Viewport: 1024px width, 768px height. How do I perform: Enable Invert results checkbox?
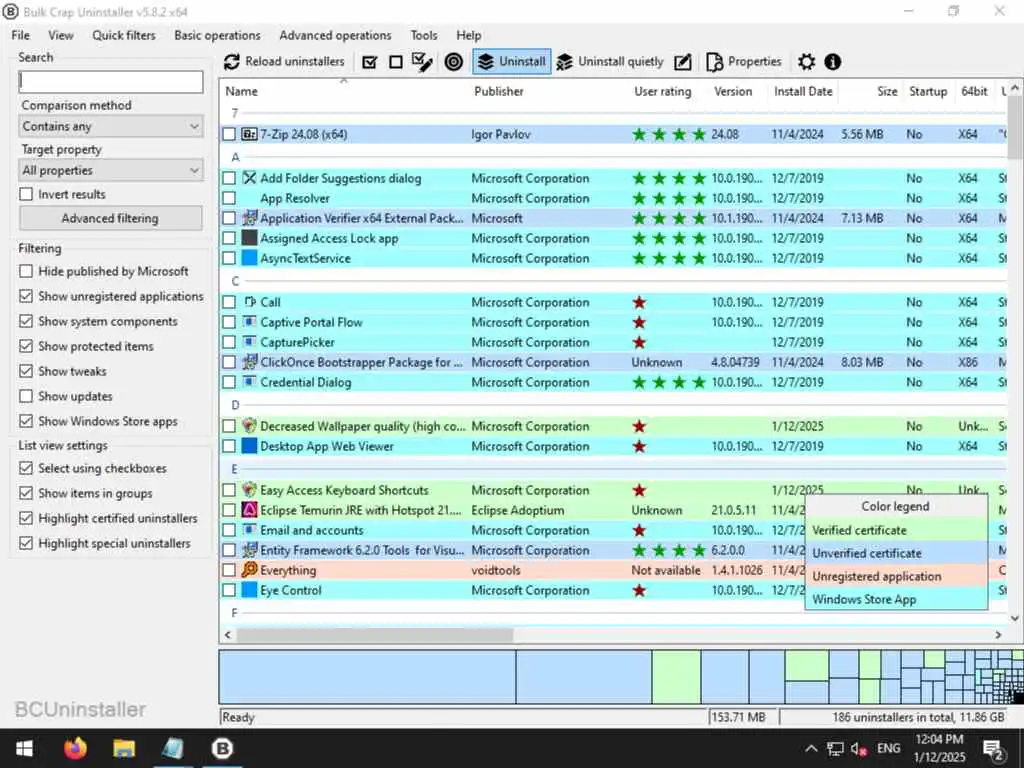(x=26, y=194)
